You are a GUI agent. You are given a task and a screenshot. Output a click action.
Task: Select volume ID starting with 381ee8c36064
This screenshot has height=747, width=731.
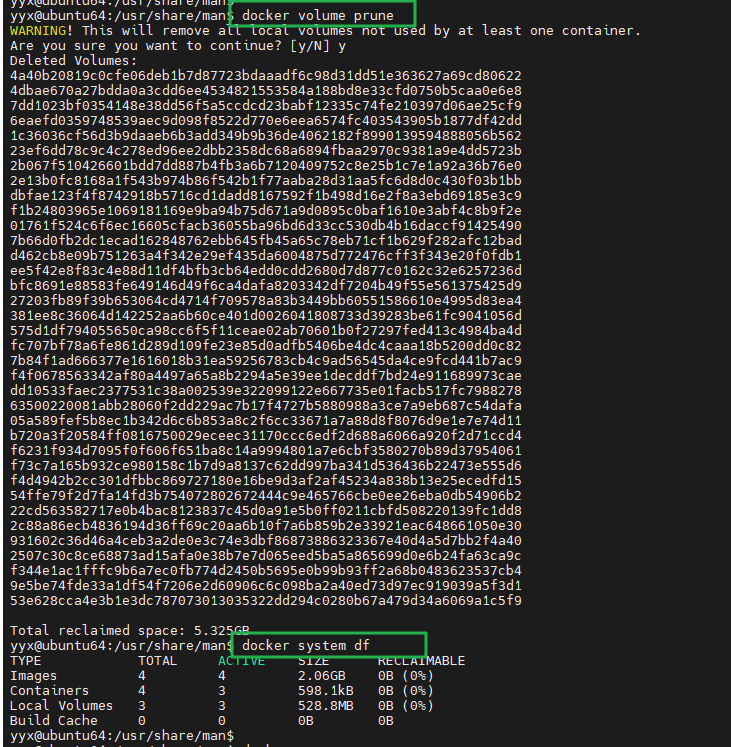click(x=266, y=316)
